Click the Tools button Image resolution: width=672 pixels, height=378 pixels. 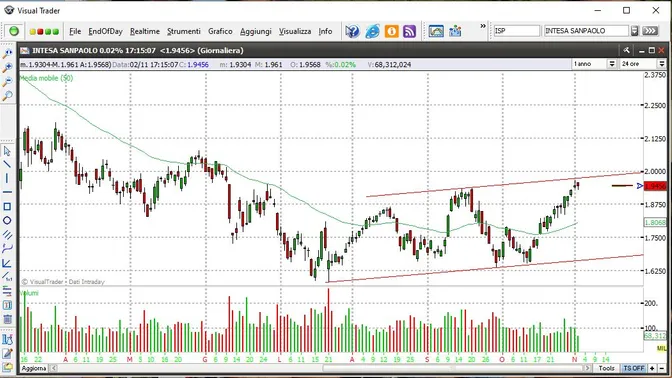point(606,368)
